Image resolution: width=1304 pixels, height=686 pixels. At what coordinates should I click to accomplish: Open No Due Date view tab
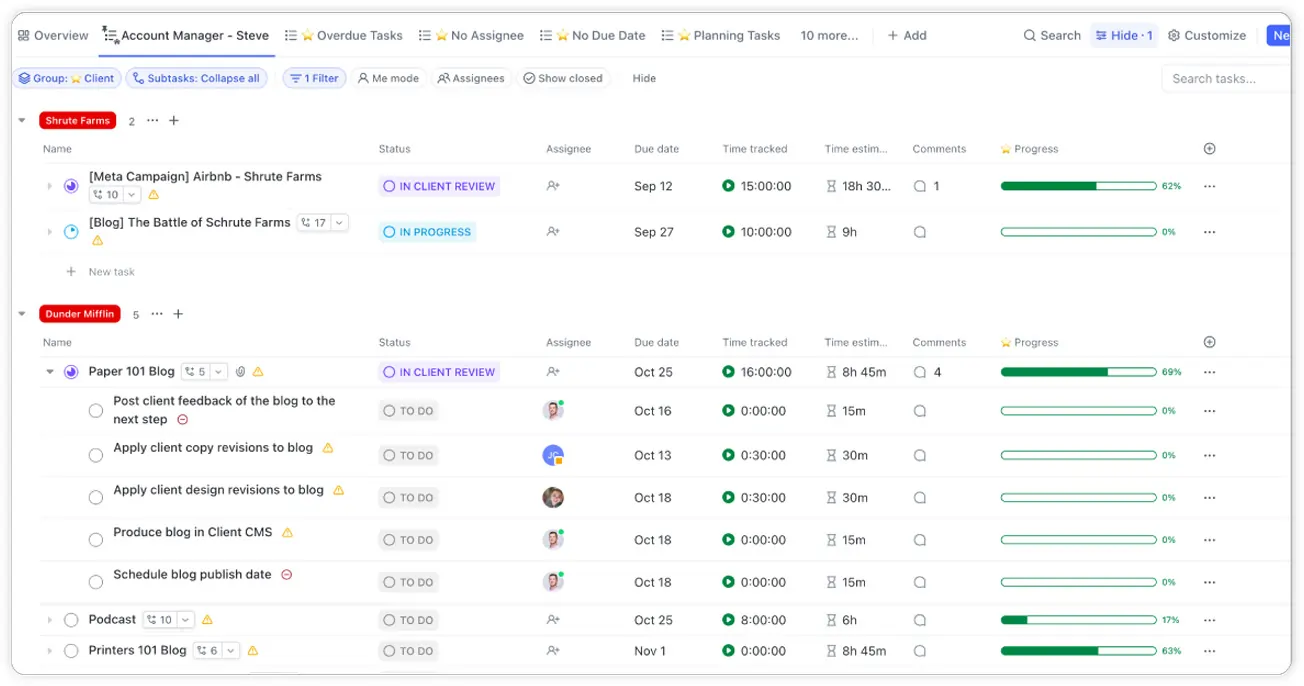click(592, 35)
